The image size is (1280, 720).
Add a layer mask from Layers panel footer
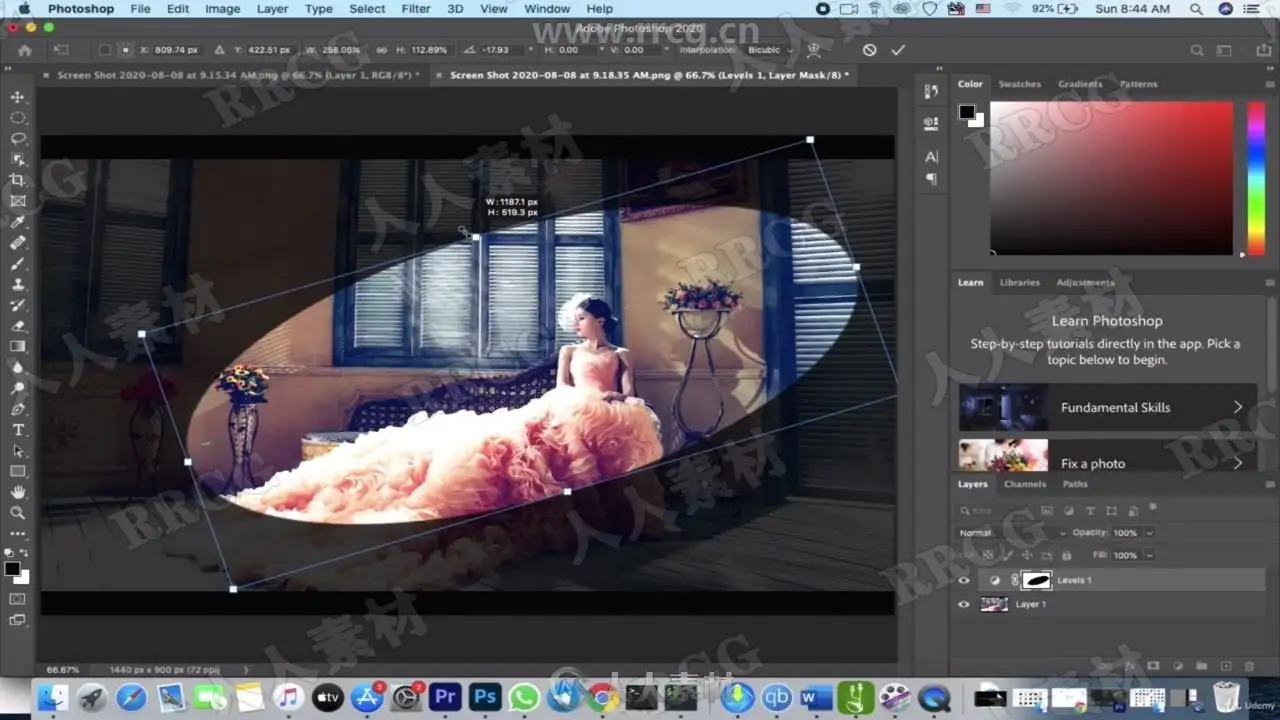[1153, 666]
